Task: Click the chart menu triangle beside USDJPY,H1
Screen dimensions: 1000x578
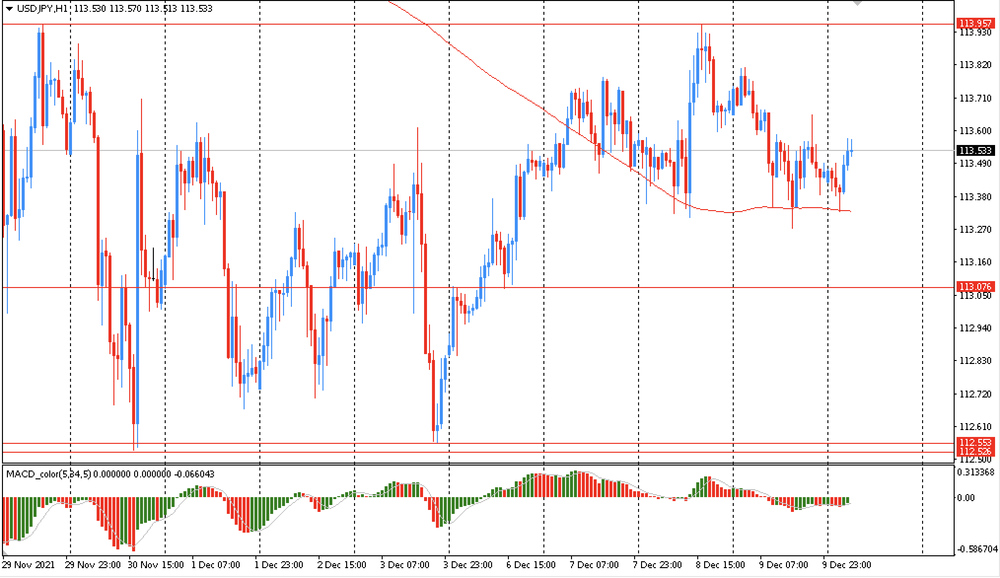Action: pos(9,9)
